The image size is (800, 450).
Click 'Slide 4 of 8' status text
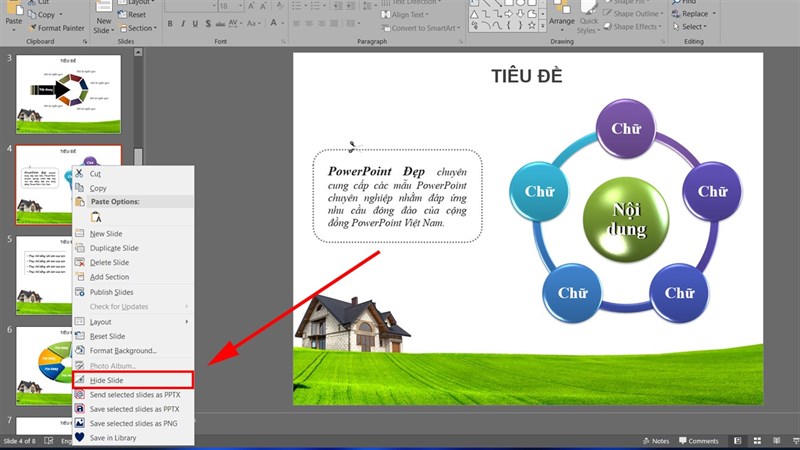(20, 441)
